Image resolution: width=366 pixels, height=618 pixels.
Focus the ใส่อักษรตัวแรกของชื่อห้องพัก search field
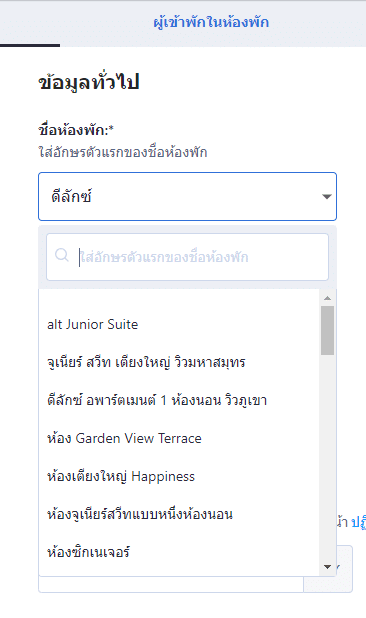click(x=188, y=257)
